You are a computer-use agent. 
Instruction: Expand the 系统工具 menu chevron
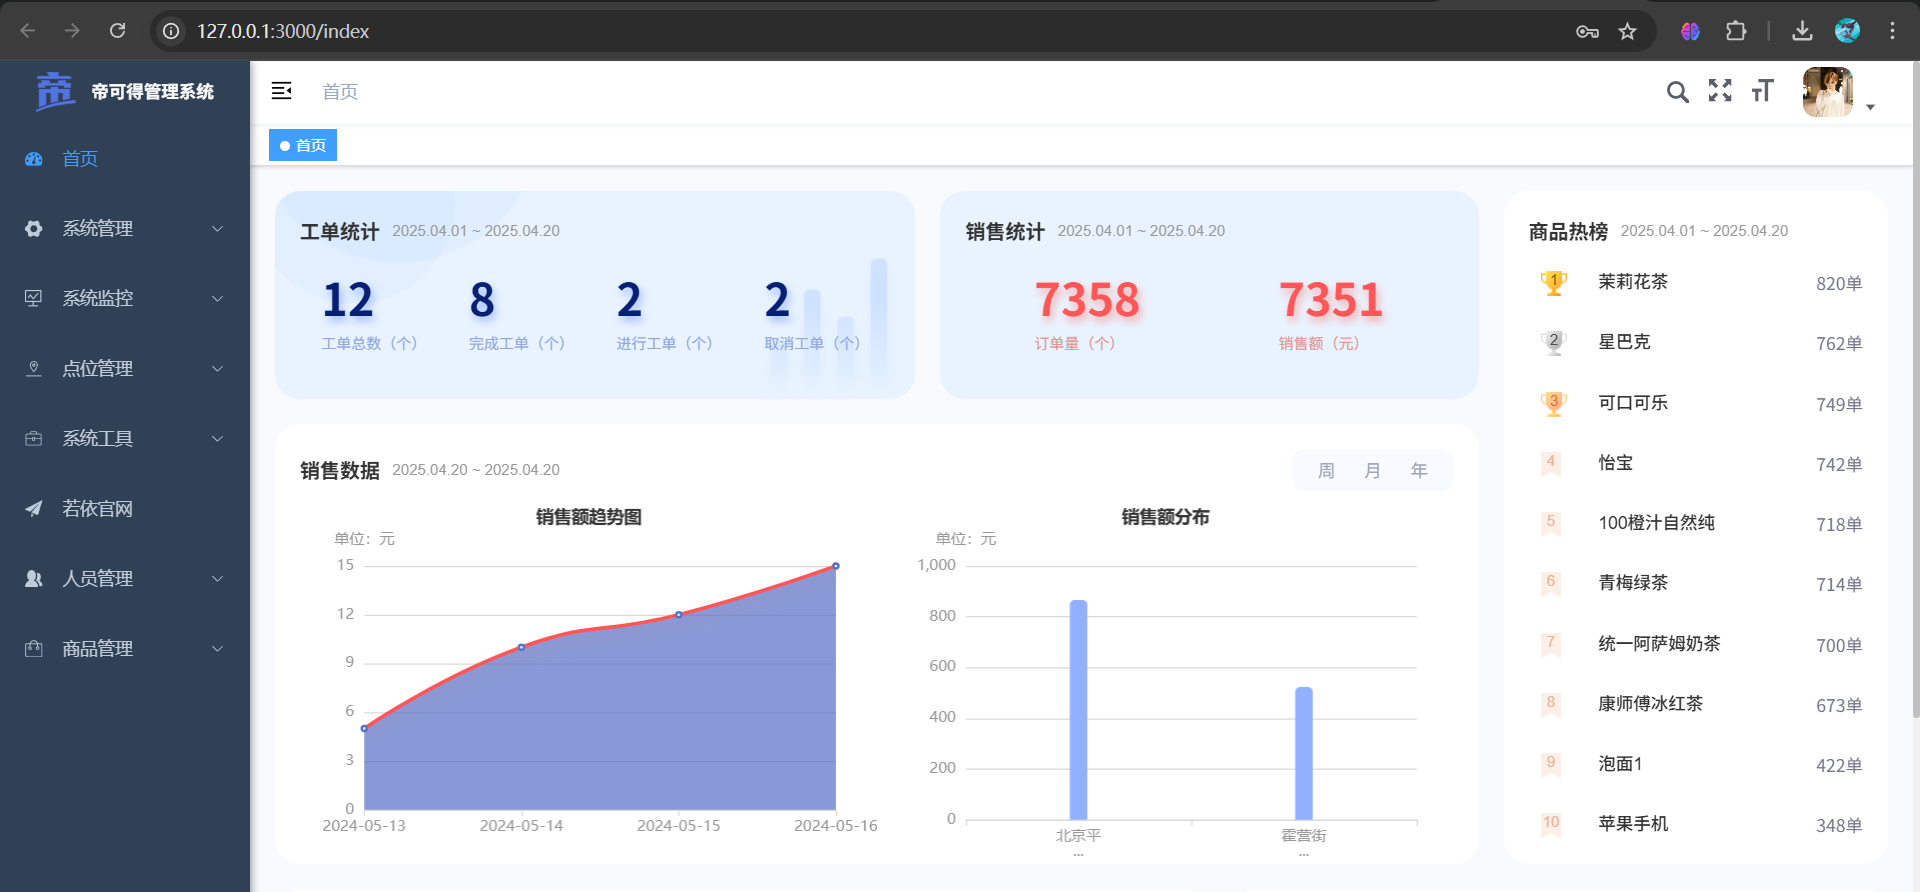[x=217, y=439]
